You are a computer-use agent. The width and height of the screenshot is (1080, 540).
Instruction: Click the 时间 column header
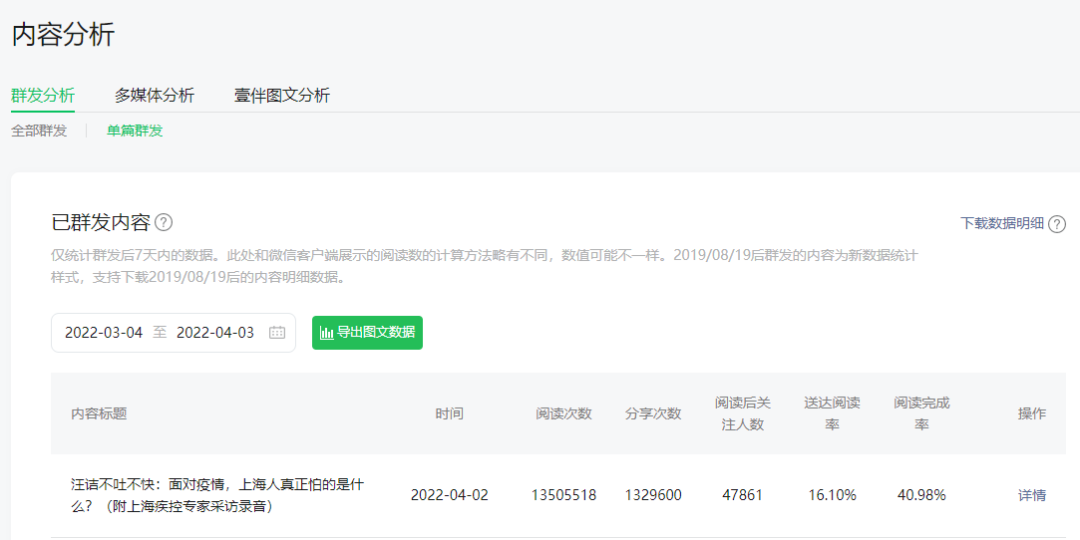tap(449, 414)
